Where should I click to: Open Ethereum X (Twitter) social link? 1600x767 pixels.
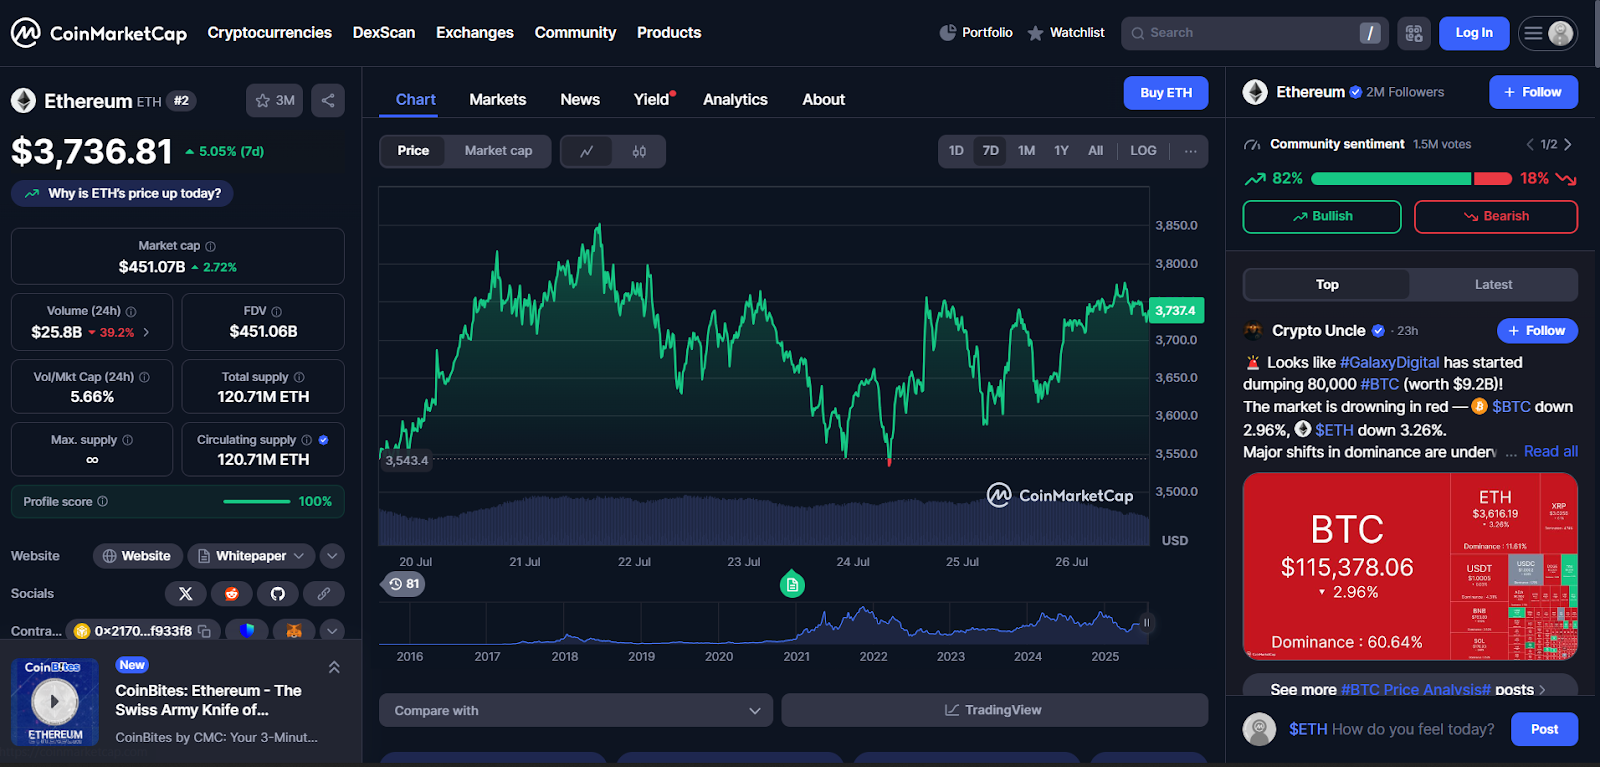185,594
